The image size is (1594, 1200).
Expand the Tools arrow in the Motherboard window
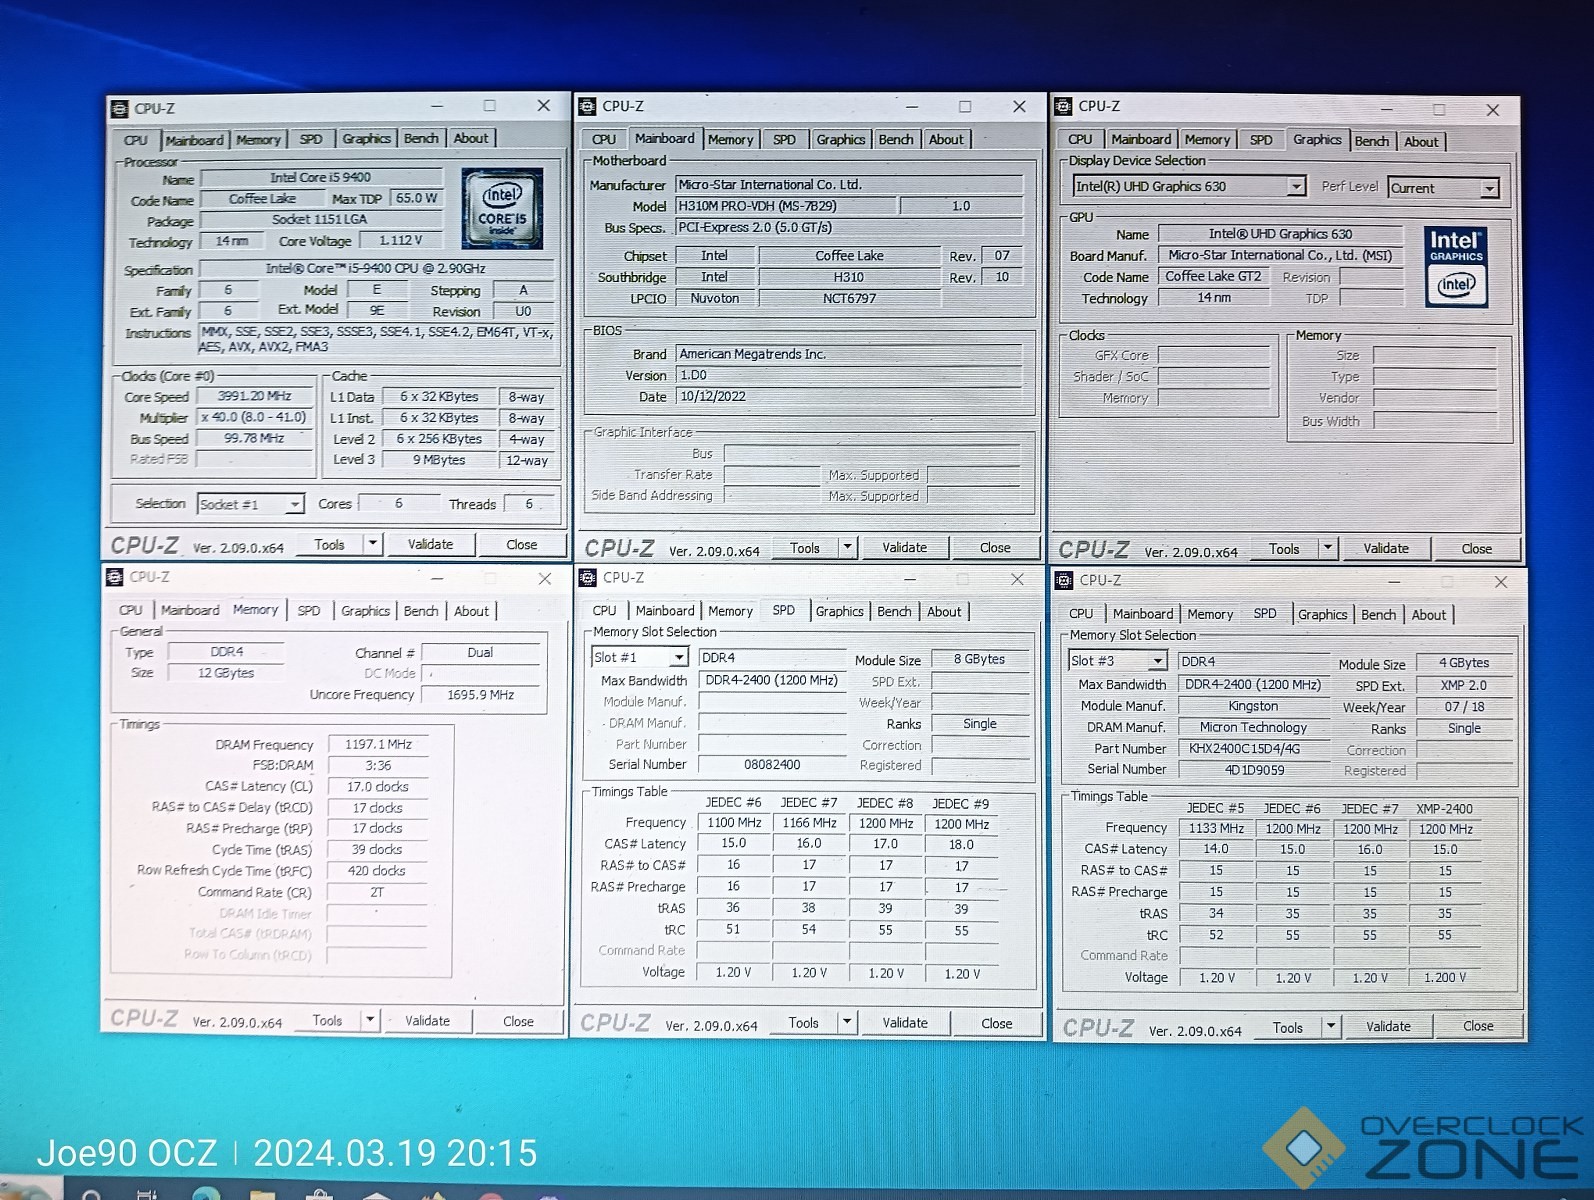847,547
